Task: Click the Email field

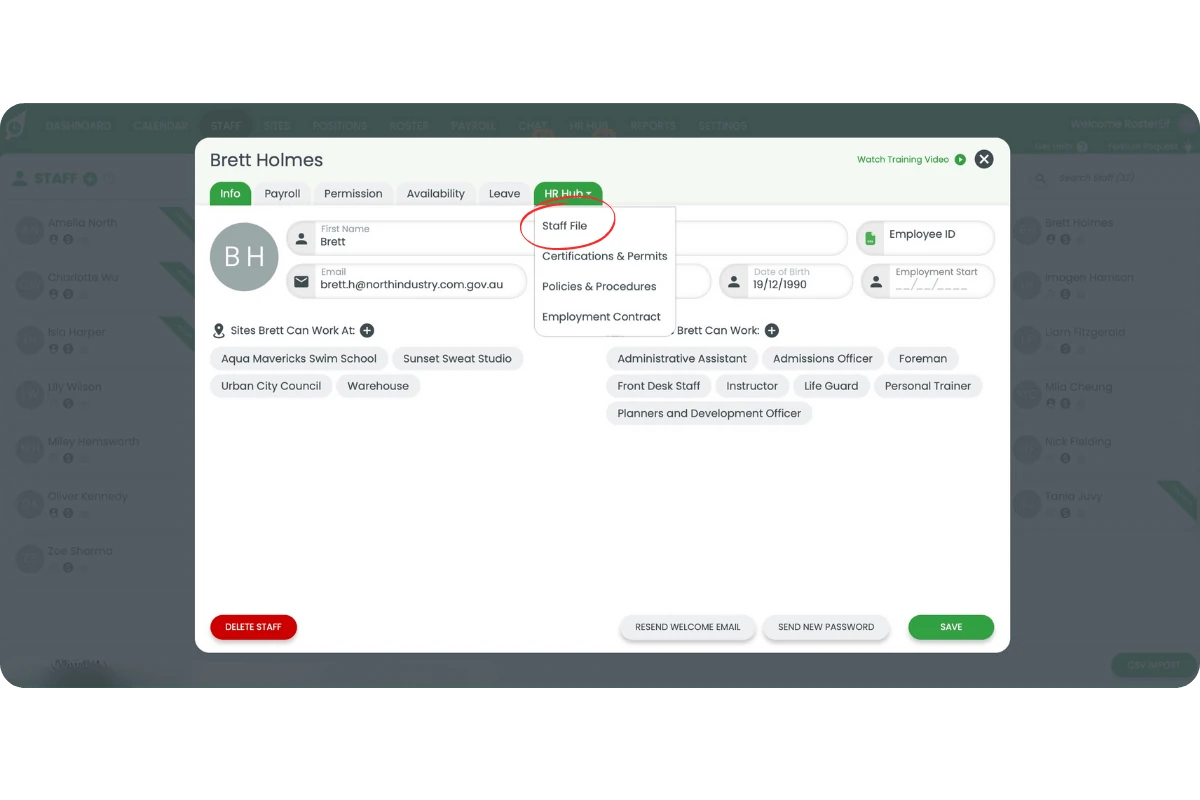Action: 407,280
